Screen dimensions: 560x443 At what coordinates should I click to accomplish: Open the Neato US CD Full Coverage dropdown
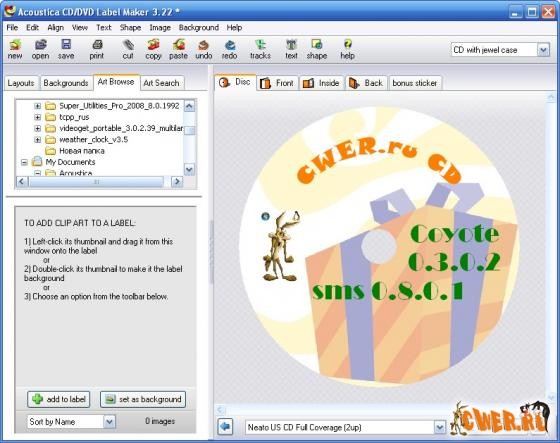click(440, 427)
